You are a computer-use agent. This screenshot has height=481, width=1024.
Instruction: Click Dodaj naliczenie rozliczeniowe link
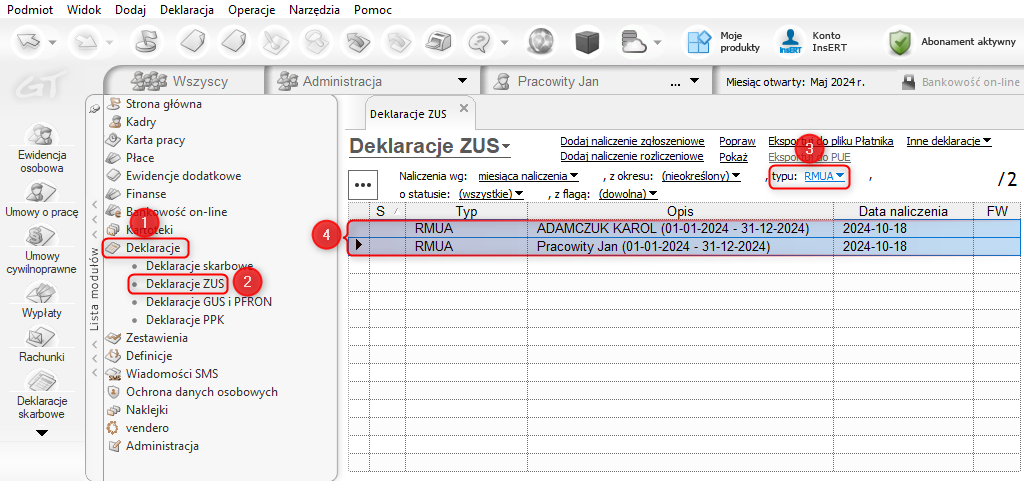click(x=632, y=157)
